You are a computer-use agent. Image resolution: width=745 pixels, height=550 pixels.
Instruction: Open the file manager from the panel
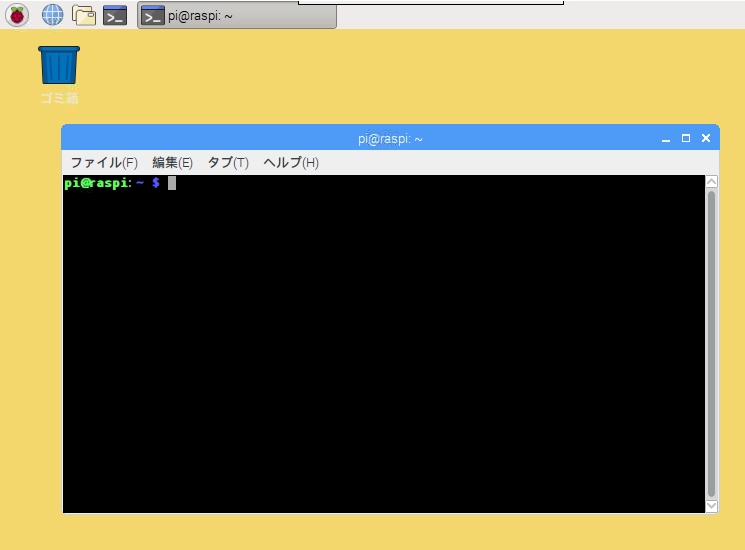(84, 15)
